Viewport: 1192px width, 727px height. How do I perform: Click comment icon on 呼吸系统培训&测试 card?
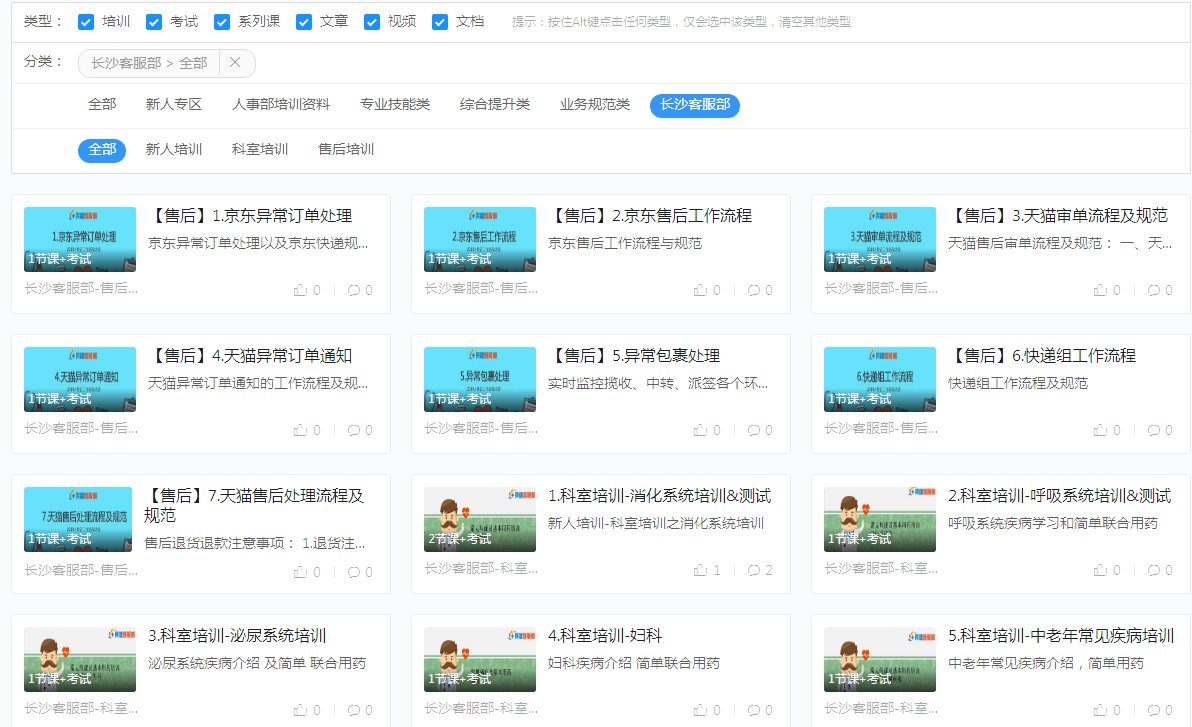[1153, 570]
